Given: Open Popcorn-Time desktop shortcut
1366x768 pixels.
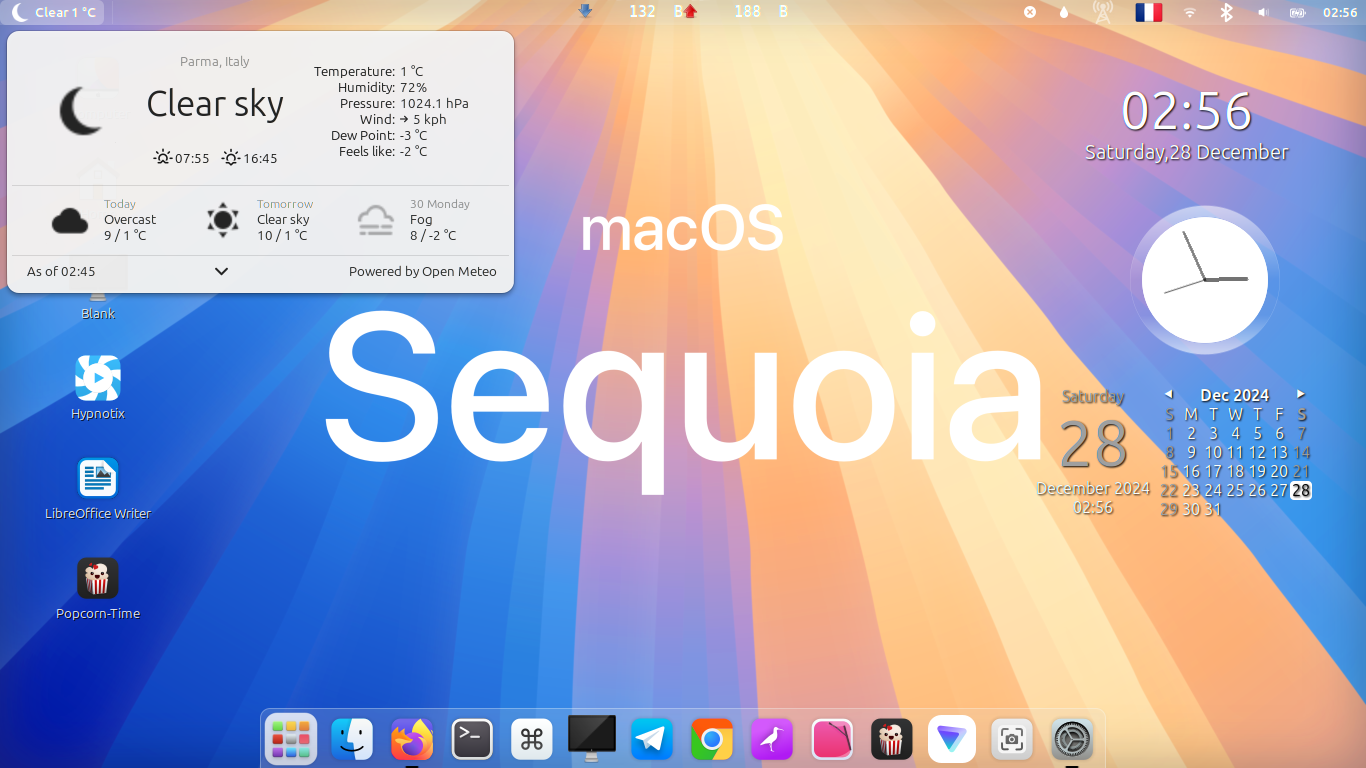Looking at the screenshot, I should (x=98, y=588).
